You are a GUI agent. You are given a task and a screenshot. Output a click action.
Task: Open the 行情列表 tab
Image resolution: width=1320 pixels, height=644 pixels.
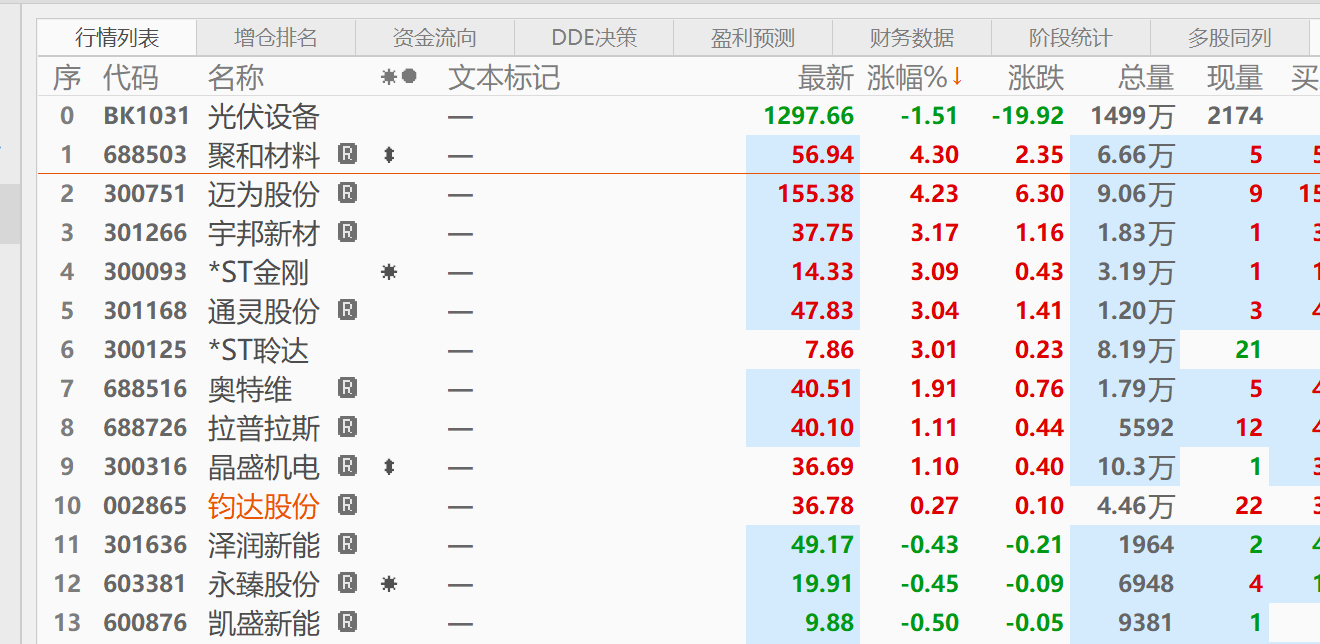point(117,38)
